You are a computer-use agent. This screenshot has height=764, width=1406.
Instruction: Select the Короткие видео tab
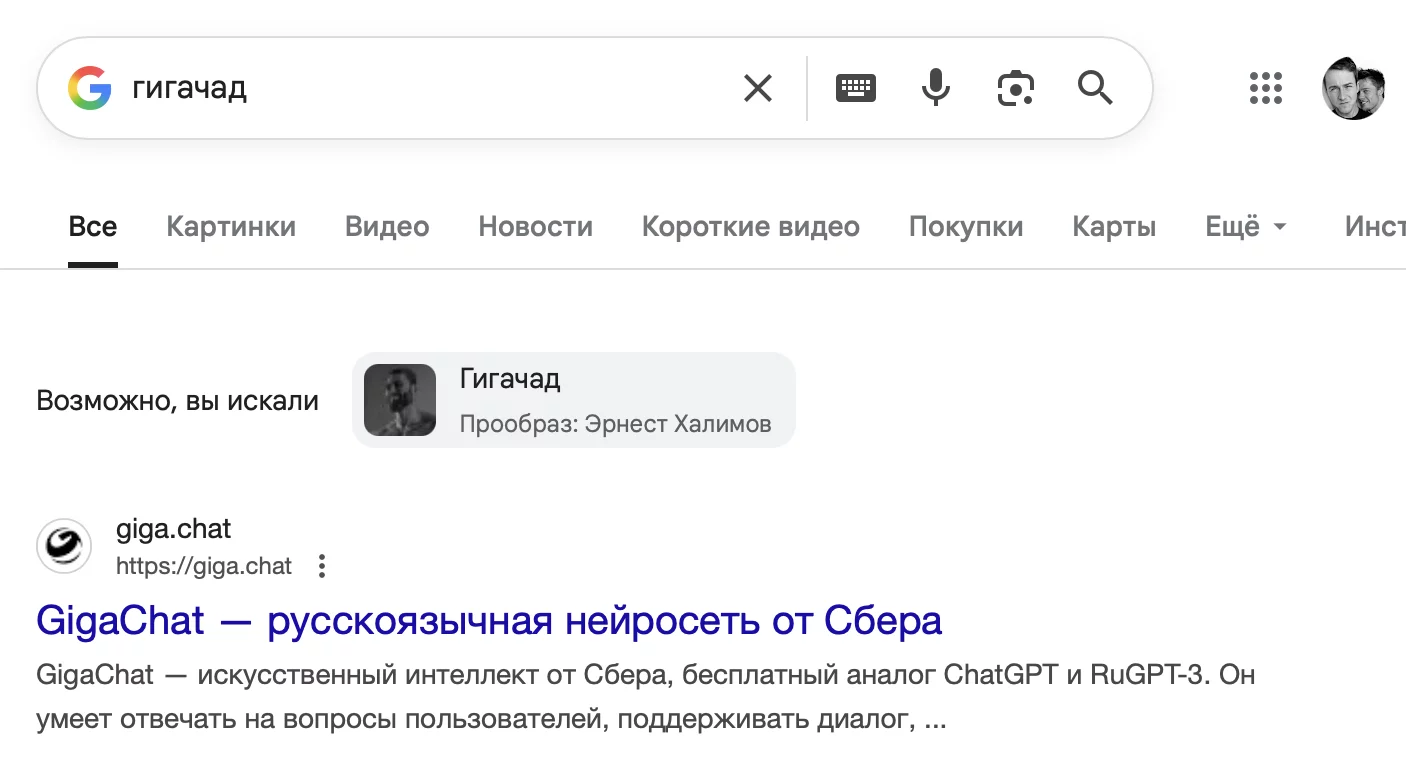click(750, 227)
